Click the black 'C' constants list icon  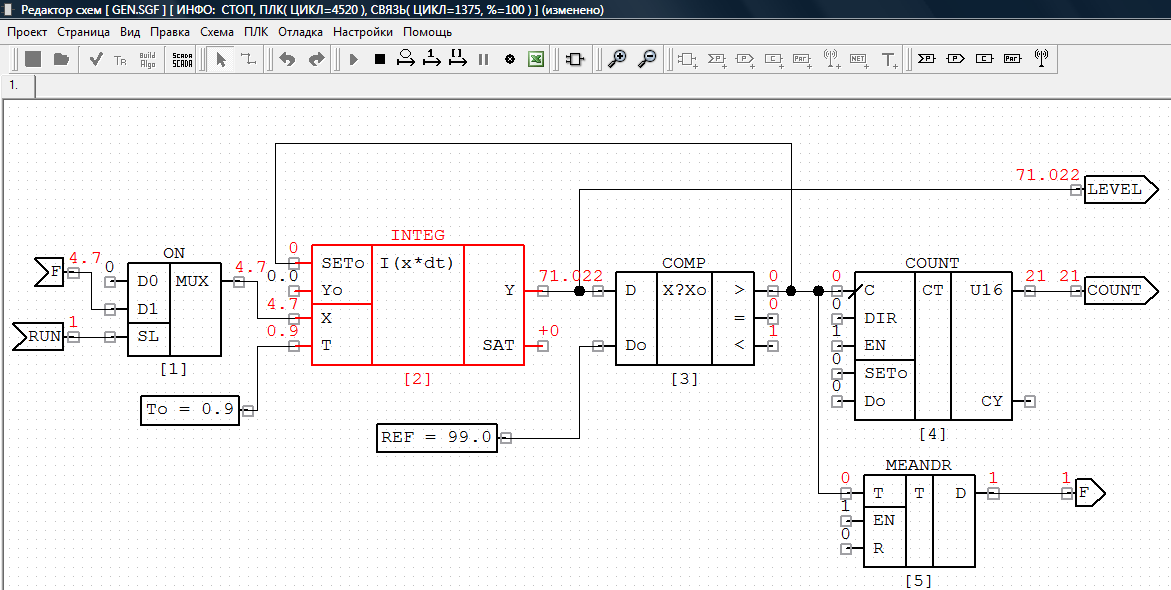[984, 58]
